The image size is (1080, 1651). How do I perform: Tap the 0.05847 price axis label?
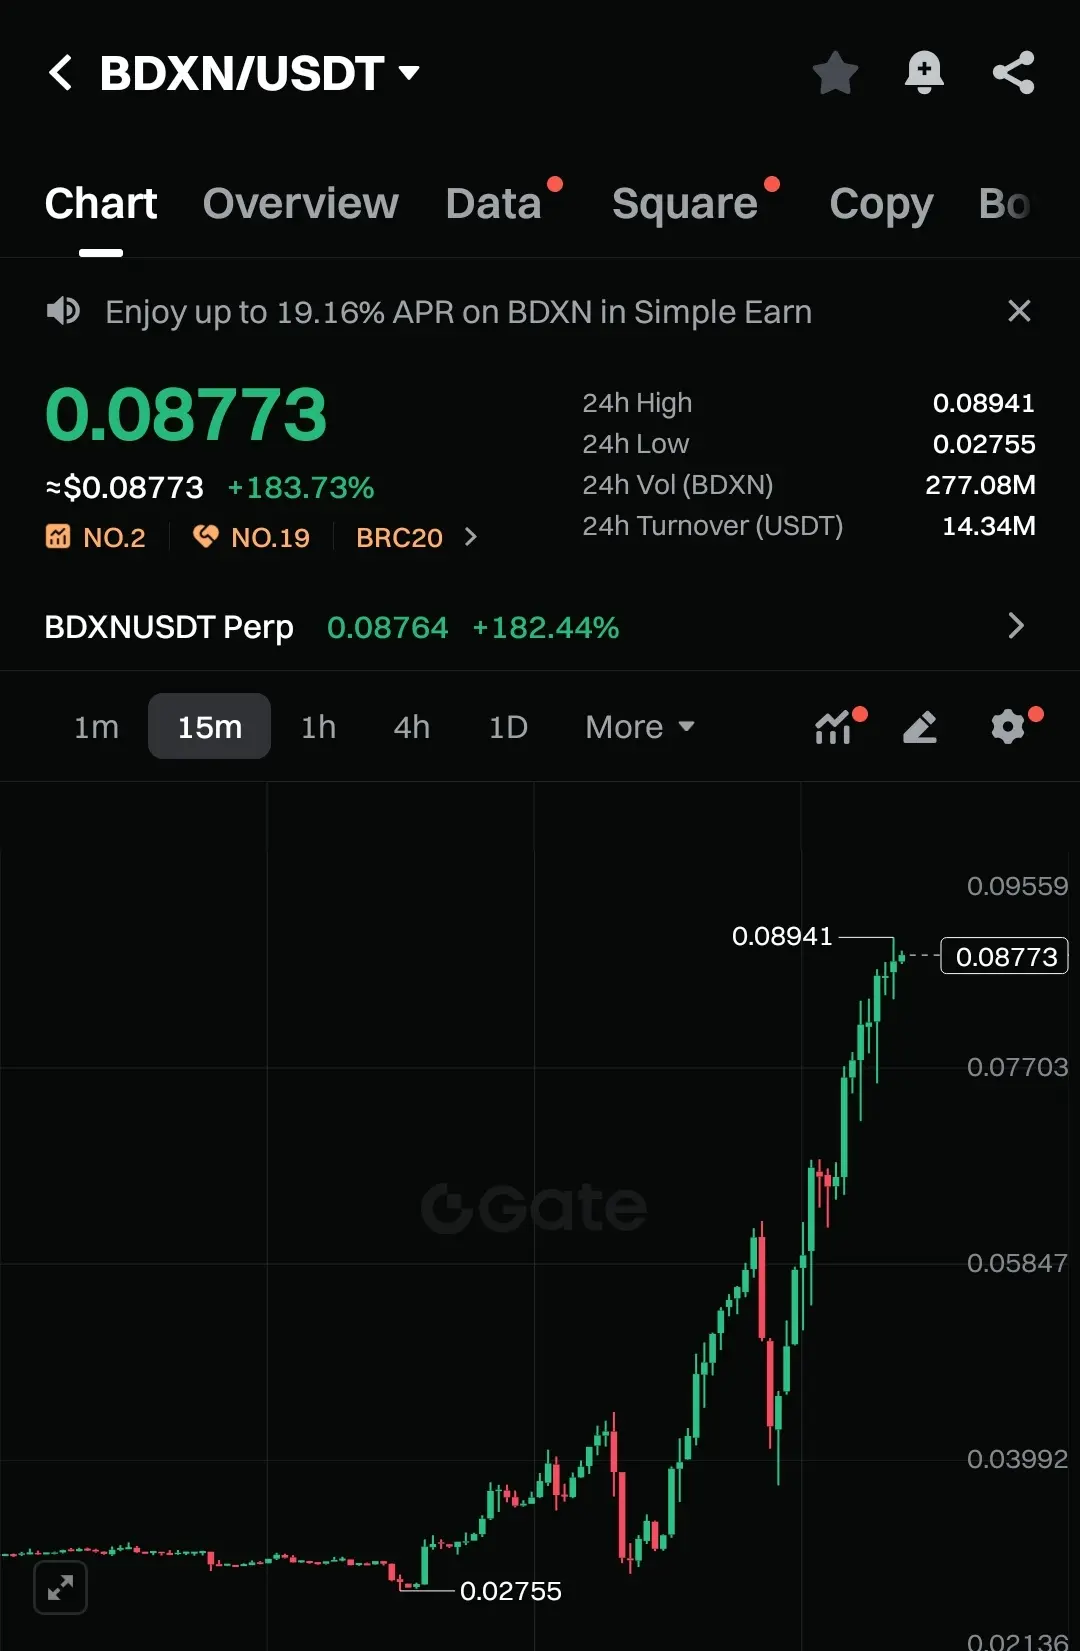point(1017,1263)
